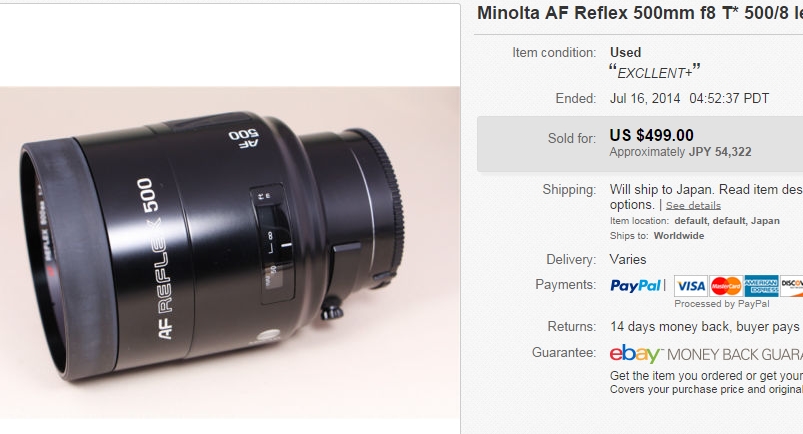Screen dimensions: 803x434
Task: Click the Item location Japan text
Action: [727, 221]
